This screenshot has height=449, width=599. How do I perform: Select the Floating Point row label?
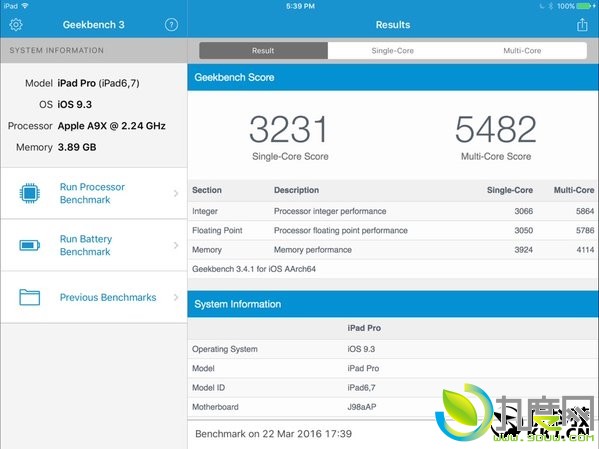[217, 230]
